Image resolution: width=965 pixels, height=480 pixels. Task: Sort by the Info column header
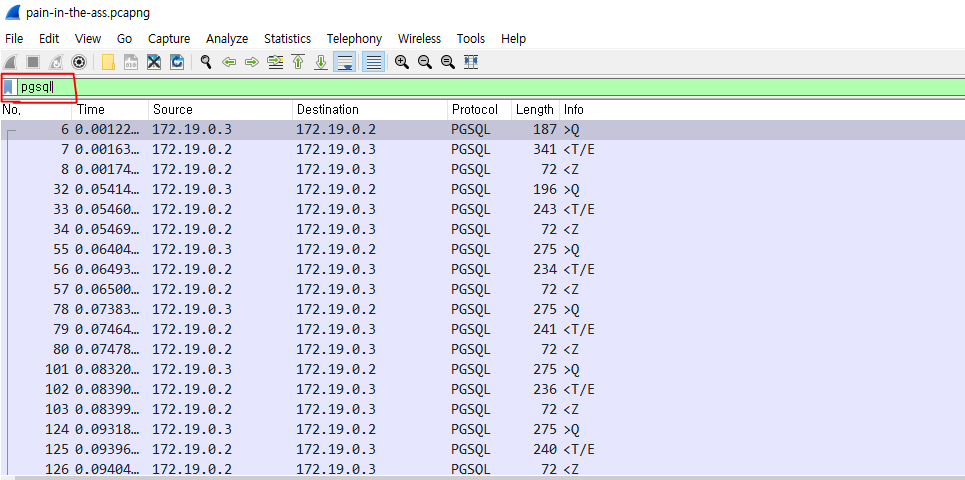(x=763, y=110)
